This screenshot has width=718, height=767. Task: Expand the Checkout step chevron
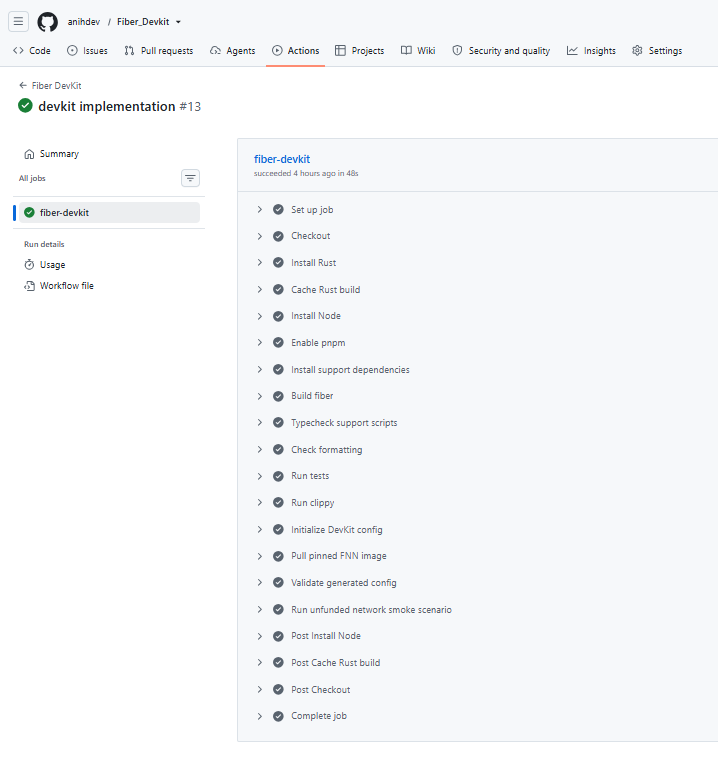tap(260, 236)
